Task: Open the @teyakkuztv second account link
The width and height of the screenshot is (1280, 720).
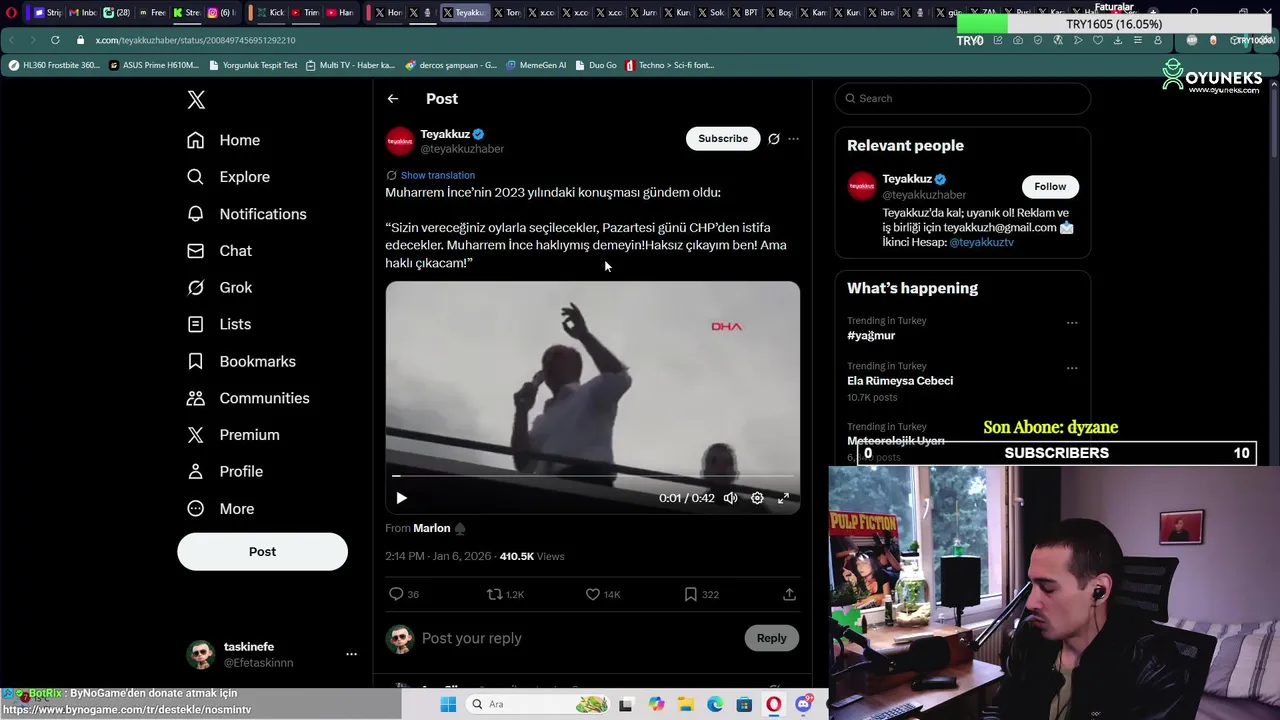Action: [x=982, y=242]
